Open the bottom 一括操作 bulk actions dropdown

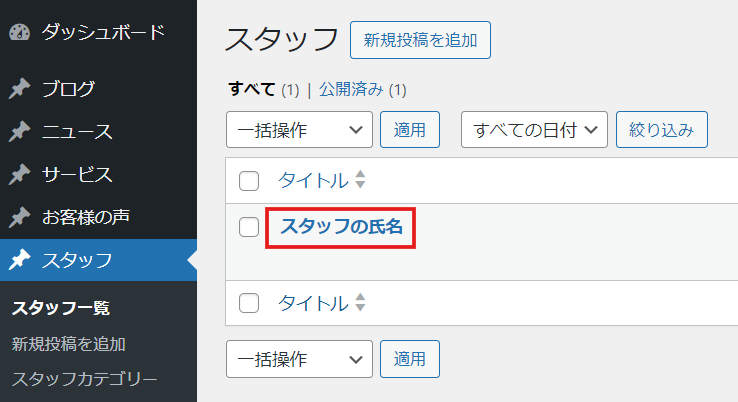click(299, 359)
